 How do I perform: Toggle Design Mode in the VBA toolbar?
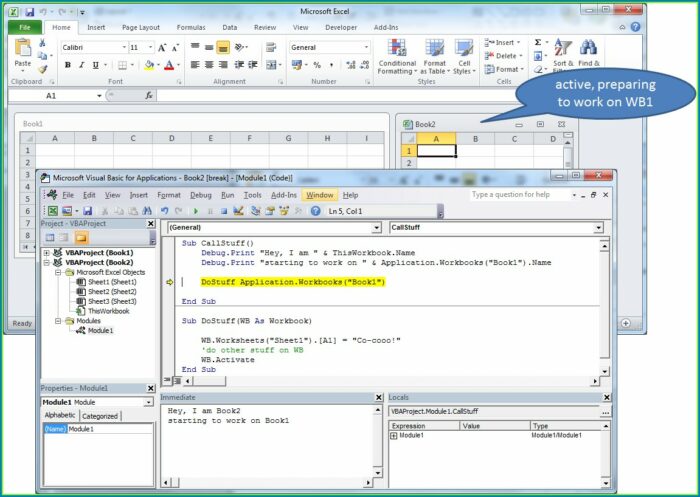[x=238, y=211]
